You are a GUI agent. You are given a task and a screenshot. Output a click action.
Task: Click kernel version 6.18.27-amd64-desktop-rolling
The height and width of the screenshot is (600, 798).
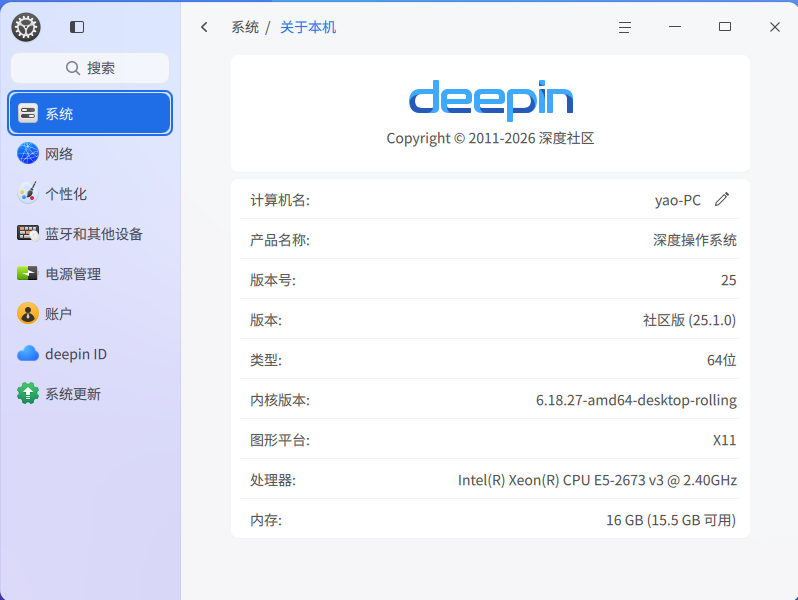[636, 400]
